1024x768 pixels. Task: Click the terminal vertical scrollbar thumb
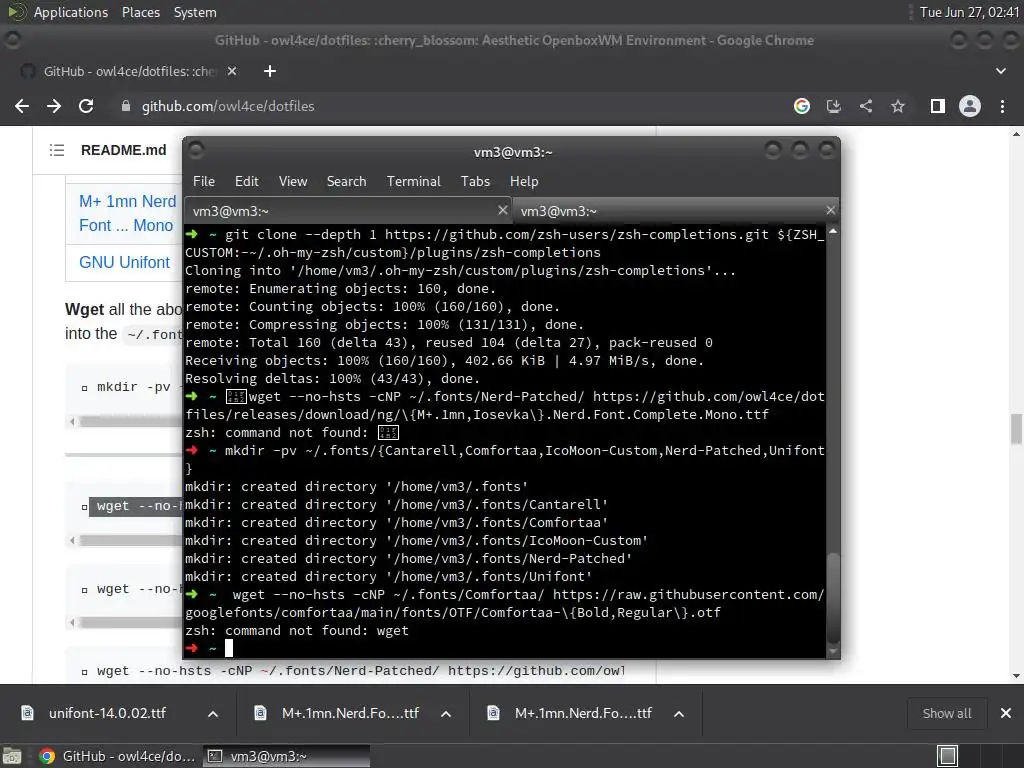pos(833,598)
